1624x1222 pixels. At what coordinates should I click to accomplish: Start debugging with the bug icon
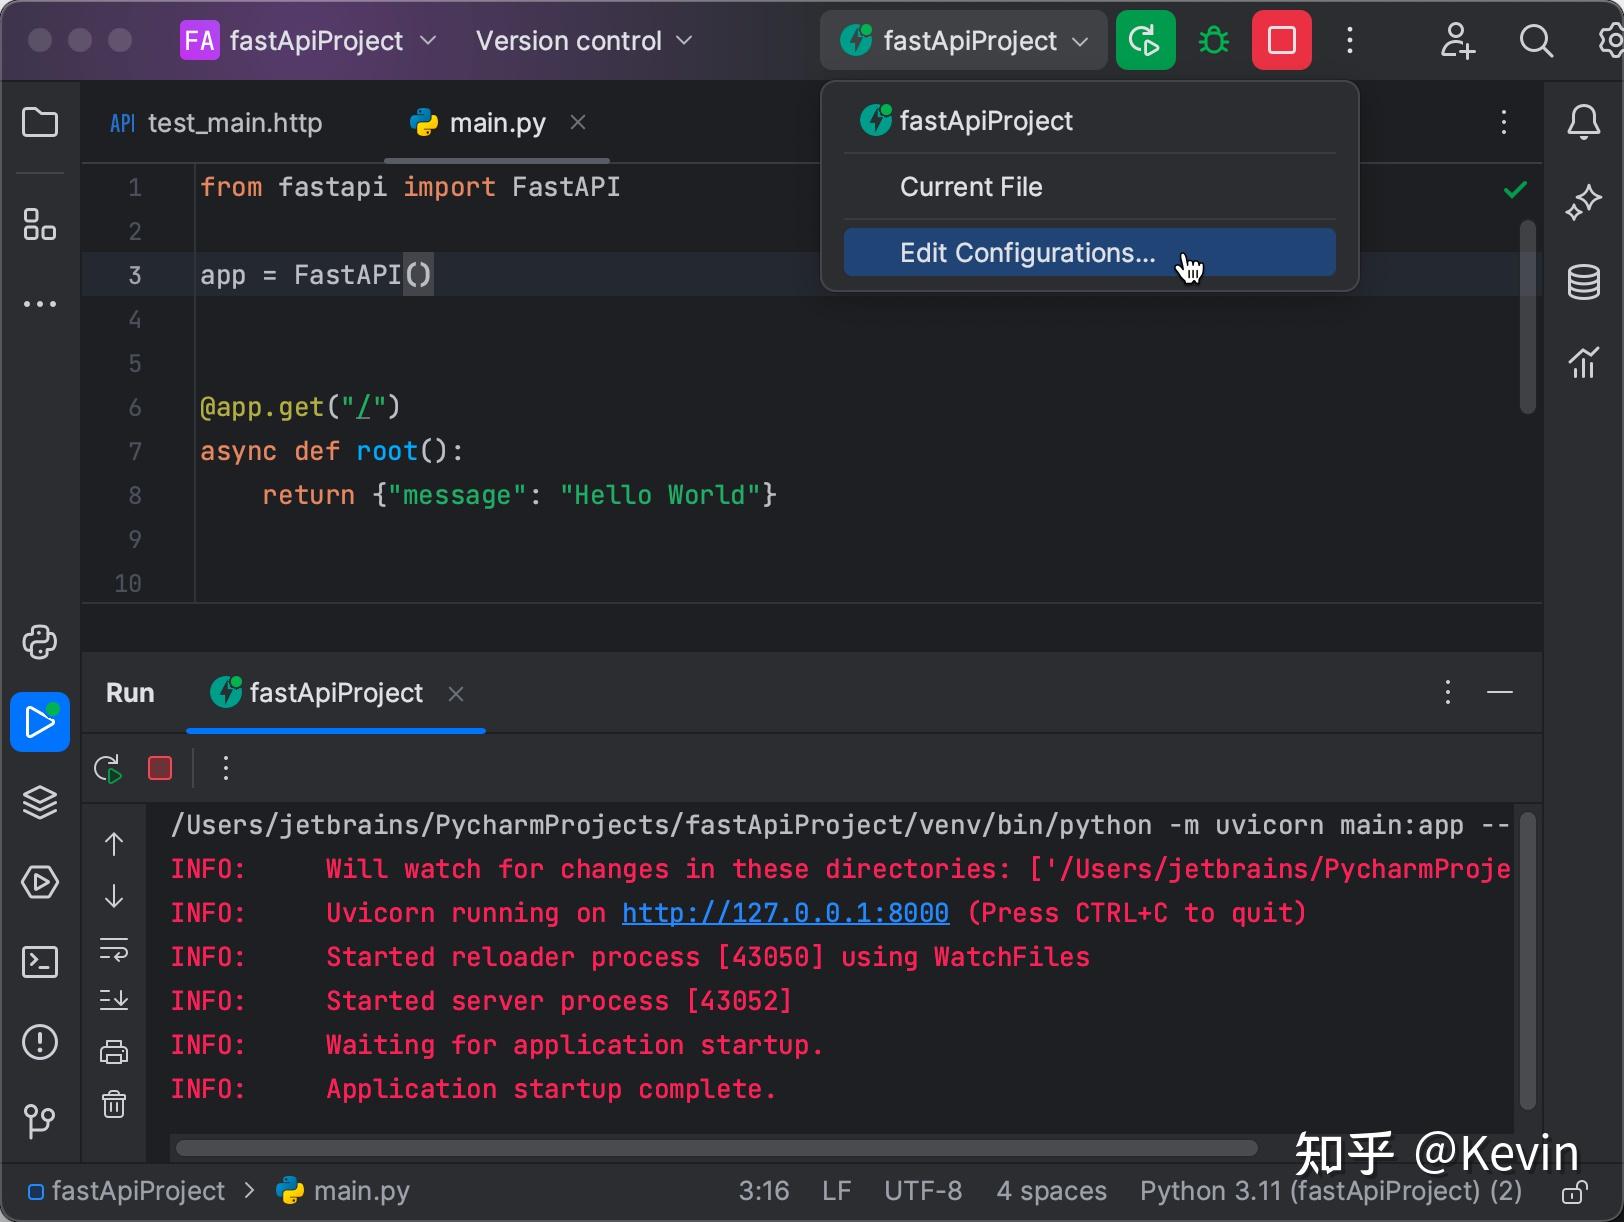pyautogui.click(x=1212, y=40)
